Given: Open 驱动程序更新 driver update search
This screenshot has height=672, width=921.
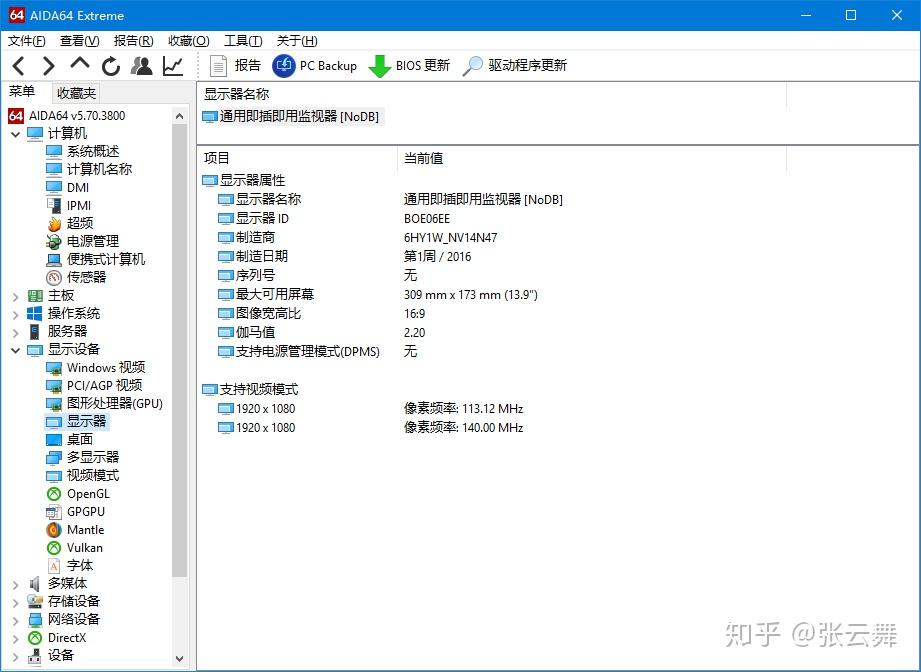Looking at the screenshot, I should pos(521,66).
